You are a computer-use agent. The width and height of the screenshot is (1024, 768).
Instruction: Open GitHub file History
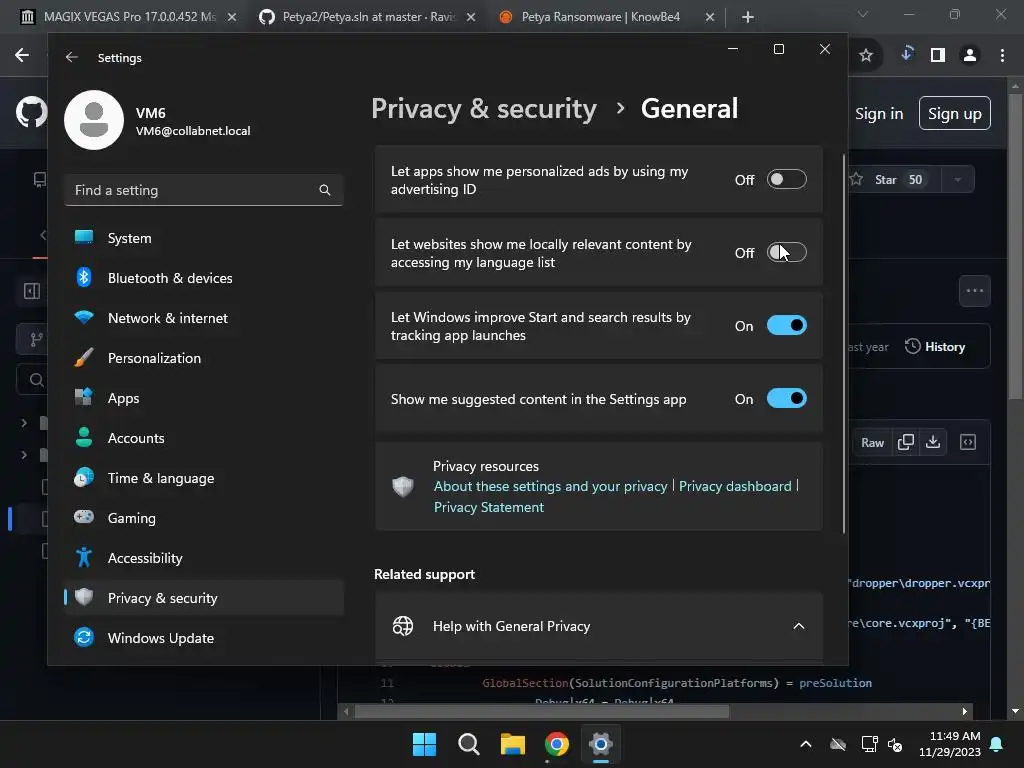(935, 347)
